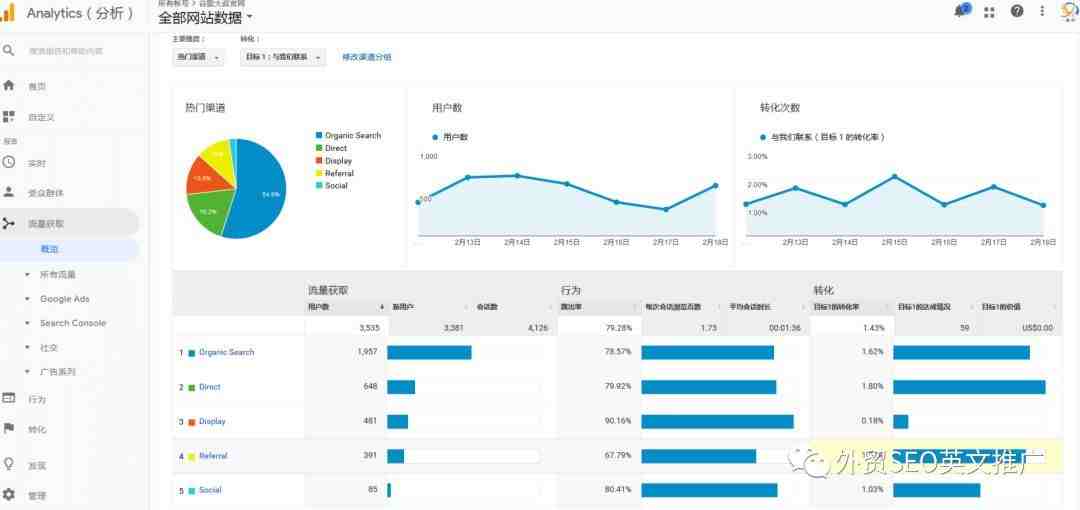1080x510 pixels.
Task: Click Direct conversion rate 1.80%
Action: (x=873, y=387)
